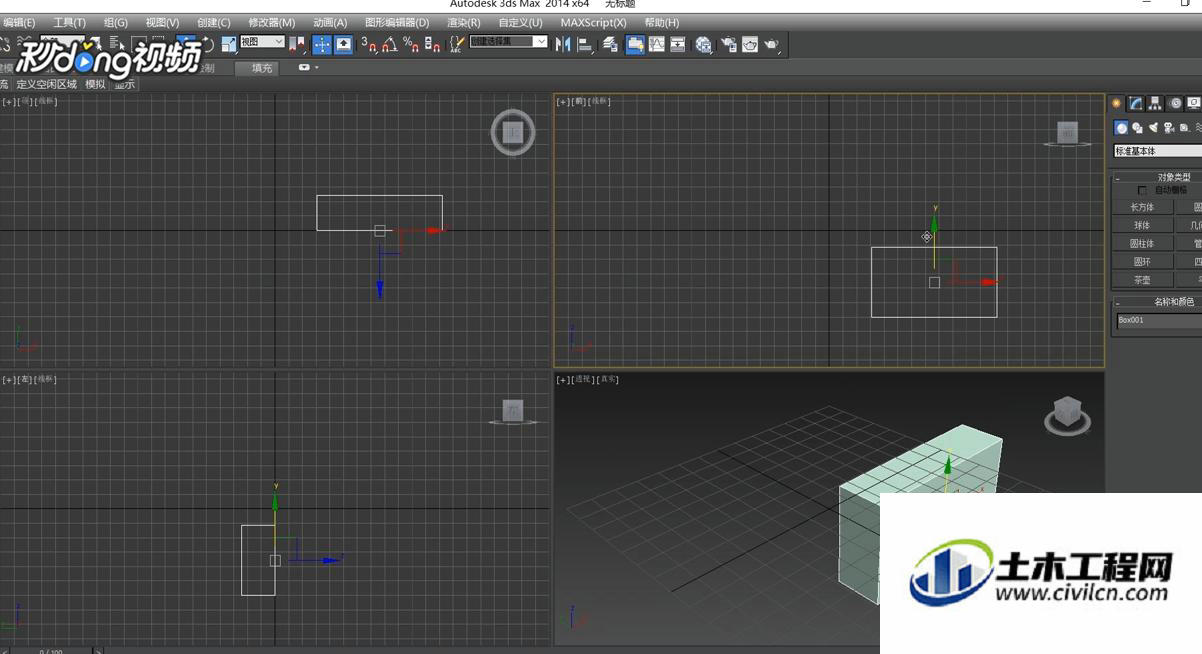Click the Render Production teapot icon
The width and height of the screenshot is (1202, 654).
[773, 44]
